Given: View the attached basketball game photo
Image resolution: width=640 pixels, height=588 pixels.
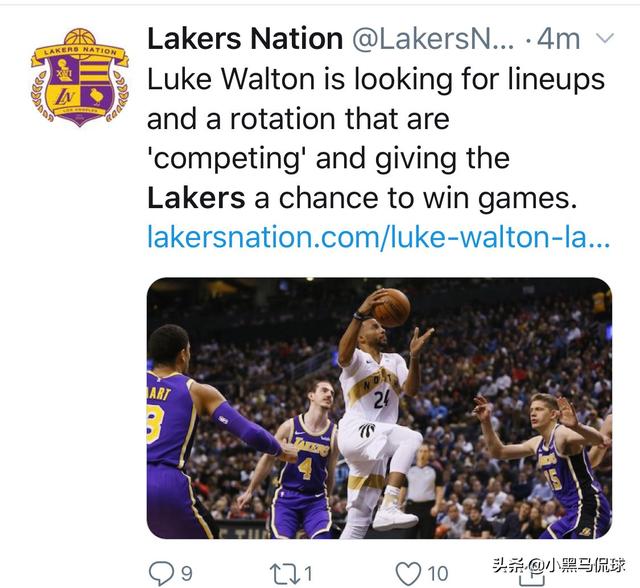Looking at the screenshot, I should 379,408.
